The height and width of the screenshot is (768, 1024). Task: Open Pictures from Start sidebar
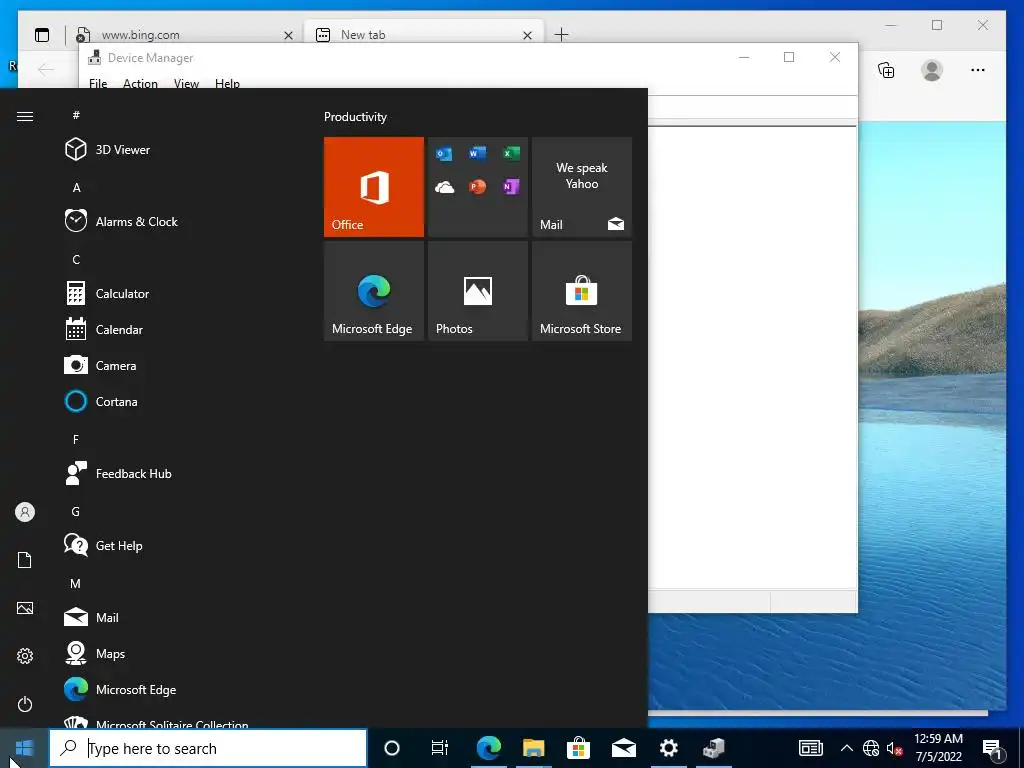click(25, 608)
